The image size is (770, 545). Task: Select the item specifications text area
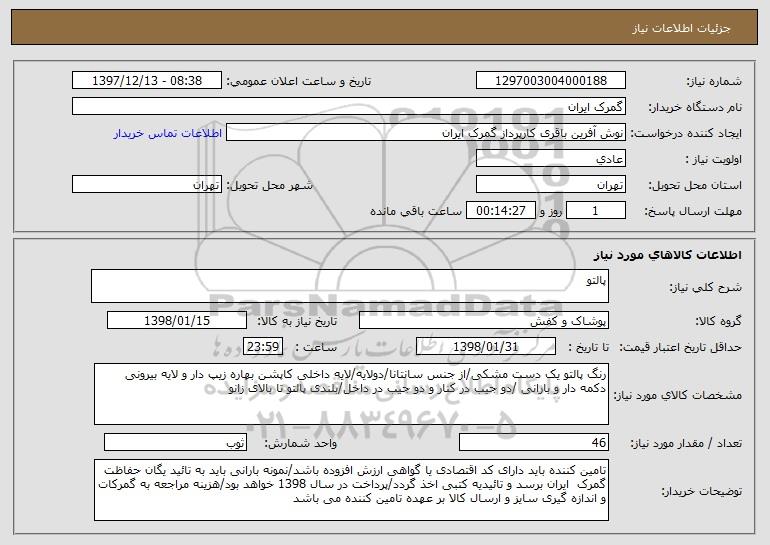coord(351,394)
